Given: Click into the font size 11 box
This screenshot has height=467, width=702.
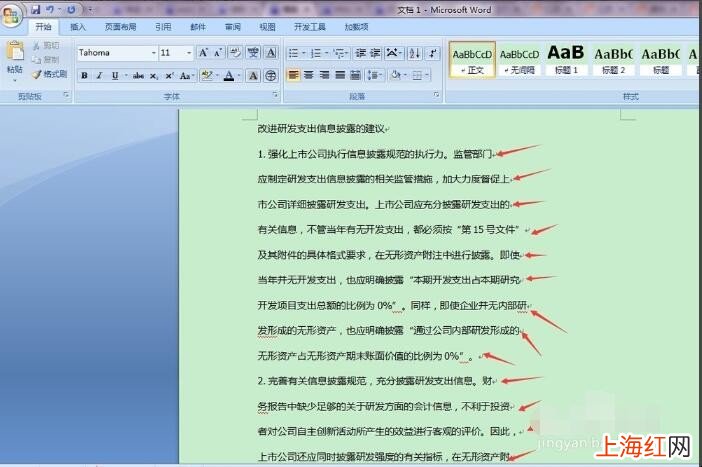Looking at the screenshot, I should [172, 53].
